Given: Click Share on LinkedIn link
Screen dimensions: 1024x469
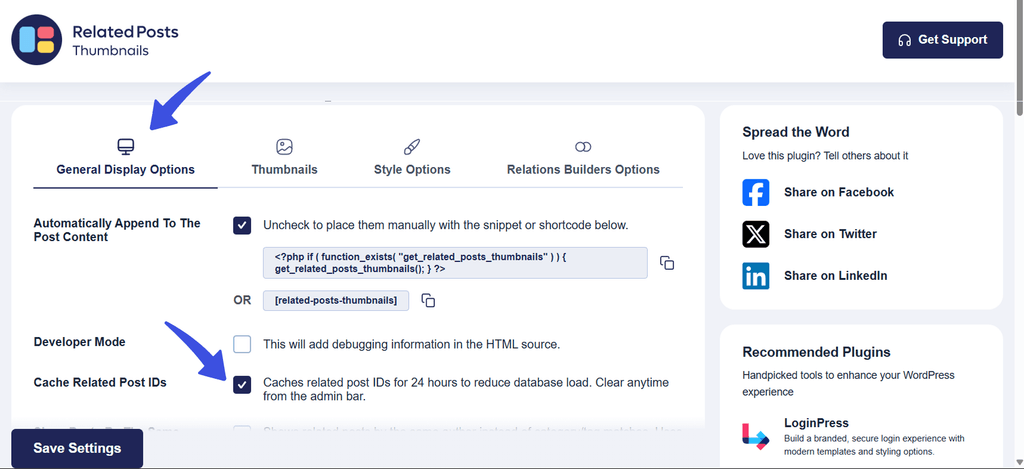Looking at the screenshot, I should (x=835, y=276).
